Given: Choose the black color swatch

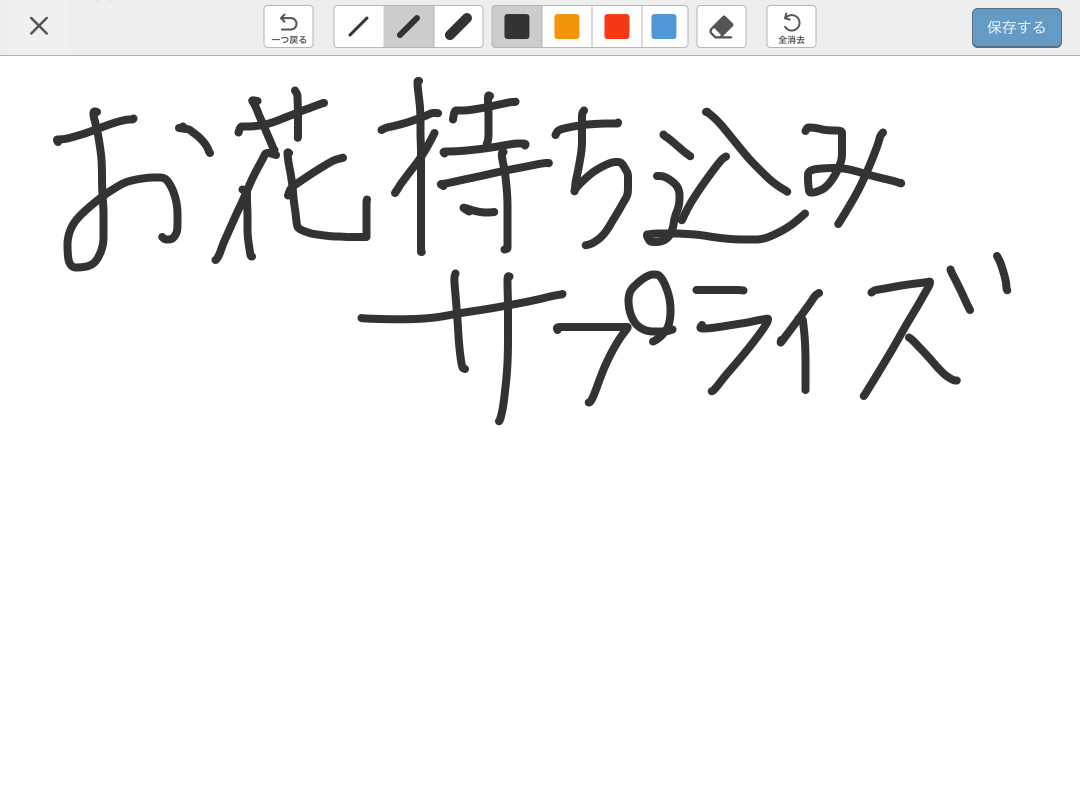Looking at the screenshot, I should point(517,27).
